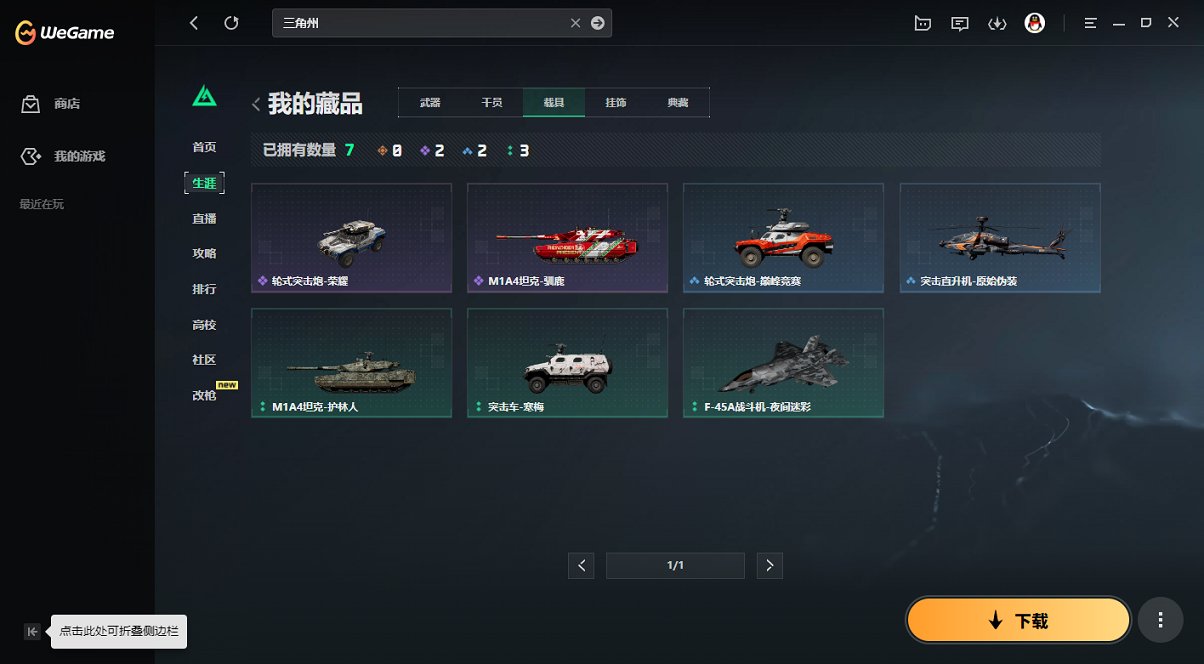This screenshot has height=664, width=1204.
Task: Click the refresh page icon
Action: point(232,23)
